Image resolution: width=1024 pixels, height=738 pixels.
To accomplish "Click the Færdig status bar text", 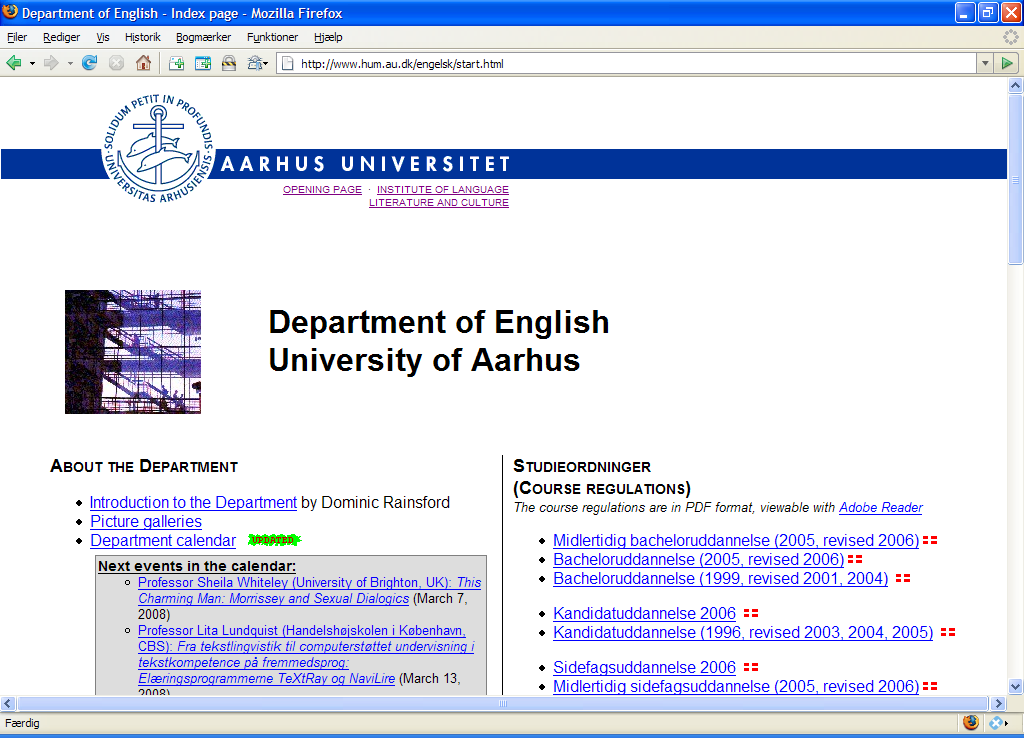I will click(22, 723).
